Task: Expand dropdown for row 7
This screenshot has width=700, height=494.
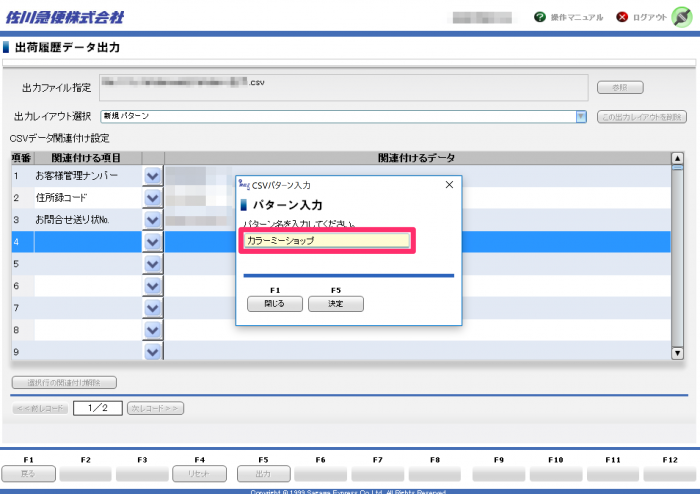Action: 153,308
